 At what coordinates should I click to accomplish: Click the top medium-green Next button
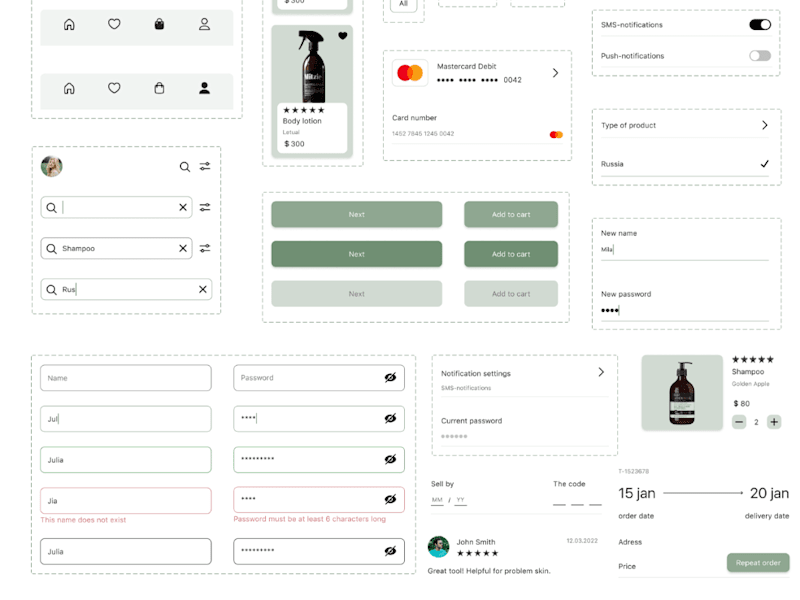[357, 214]
